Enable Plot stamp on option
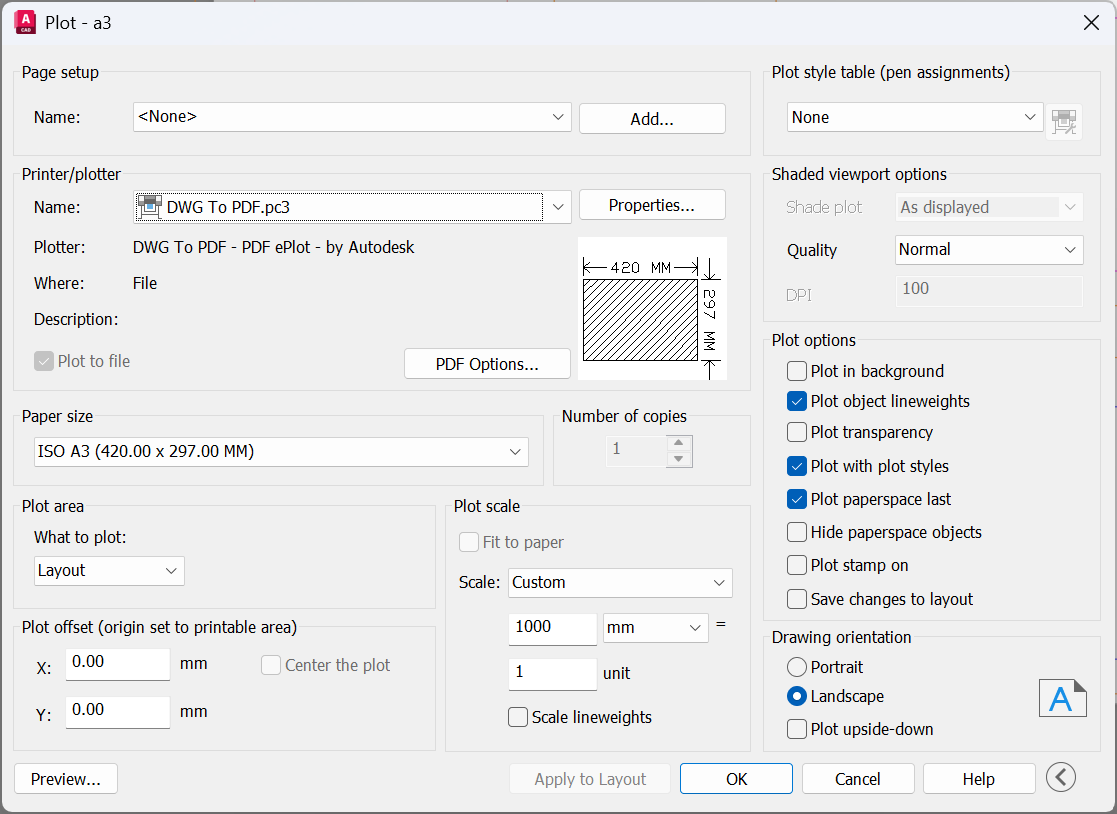The image size is (1117, 814). [797, 565]
